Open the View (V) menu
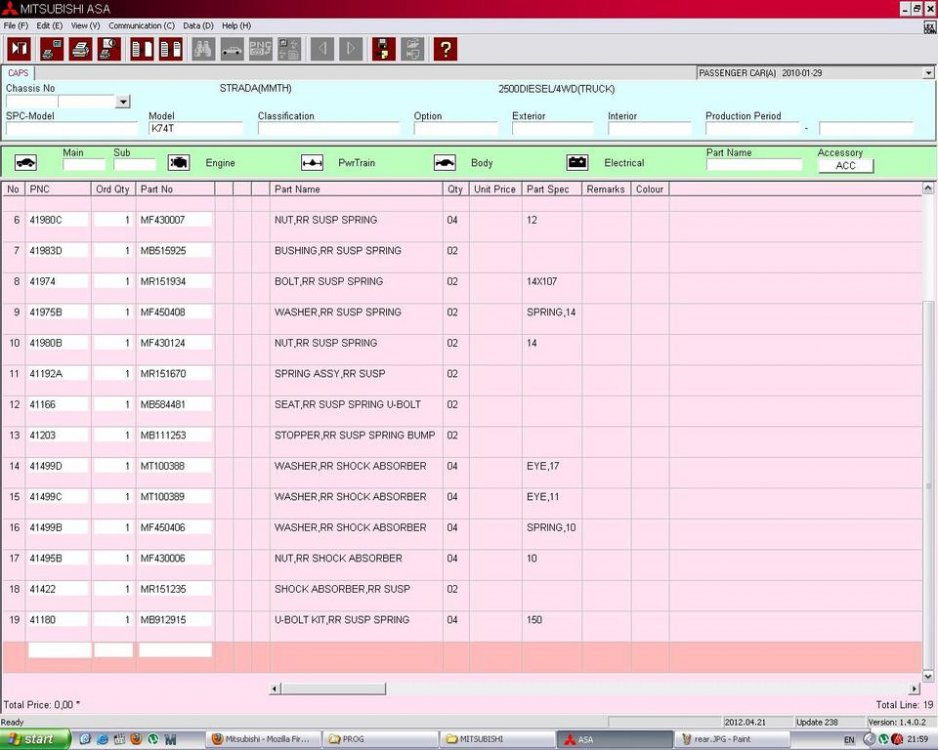This screenshot has width=938, height=750. pyautogui.click(x=86, y=26)
